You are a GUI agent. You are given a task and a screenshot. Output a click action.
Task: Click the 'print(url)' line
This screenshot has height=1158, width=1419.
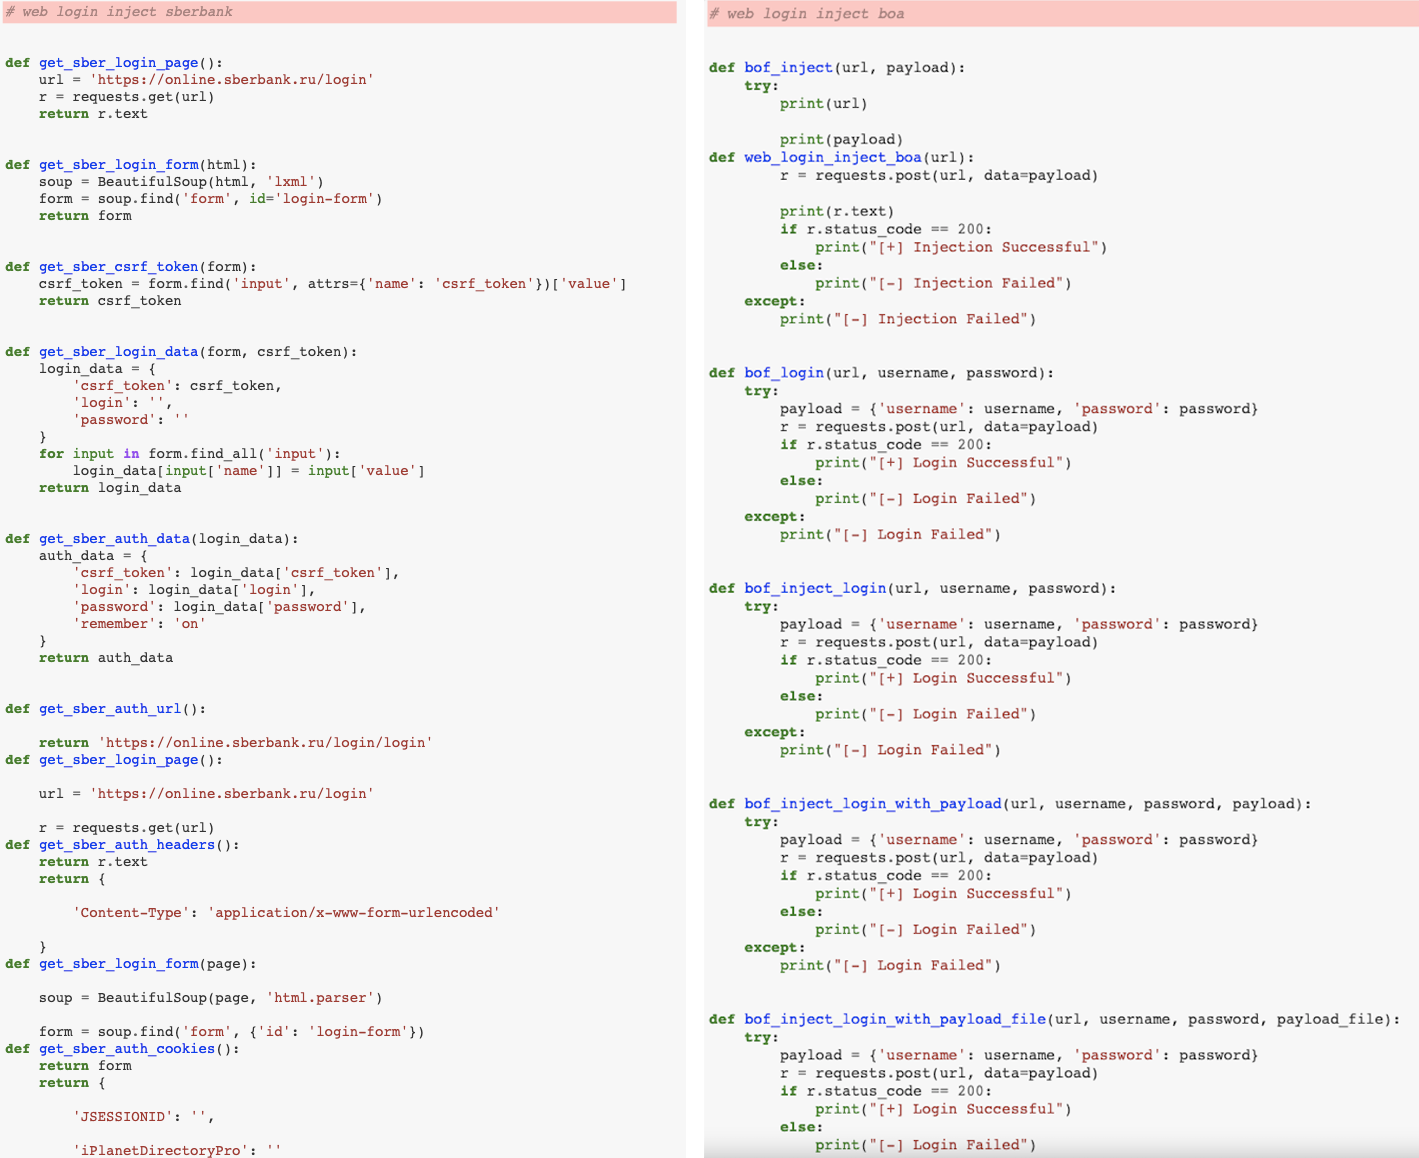(x=824, y=103)
